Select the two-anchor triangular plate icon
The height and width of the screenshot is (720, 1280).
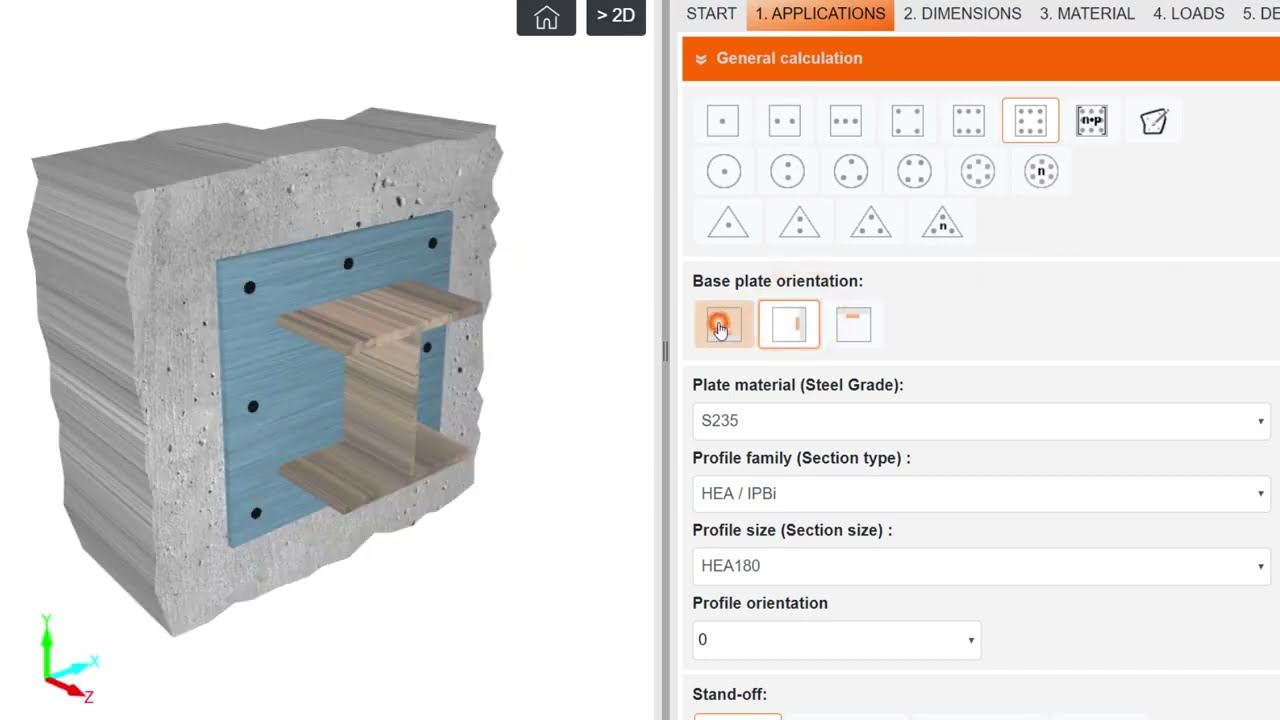pos(799,222)
